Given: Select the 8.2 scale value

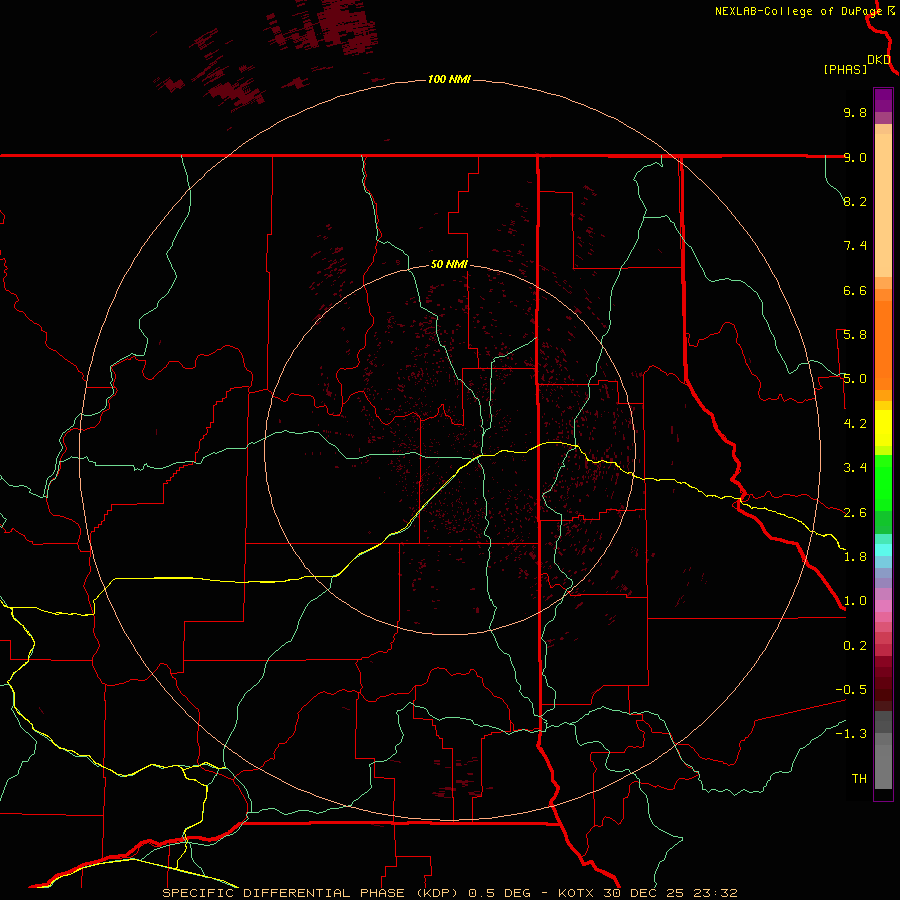Looking at the screenshot, I should pos(855,201).
